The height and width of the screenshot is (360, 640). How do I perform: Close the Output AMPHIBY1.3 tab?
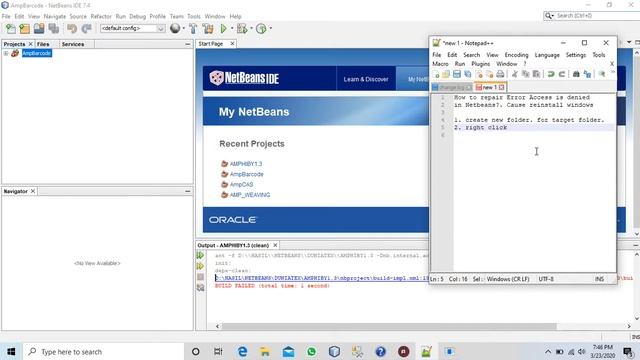(x=275, y=245)
